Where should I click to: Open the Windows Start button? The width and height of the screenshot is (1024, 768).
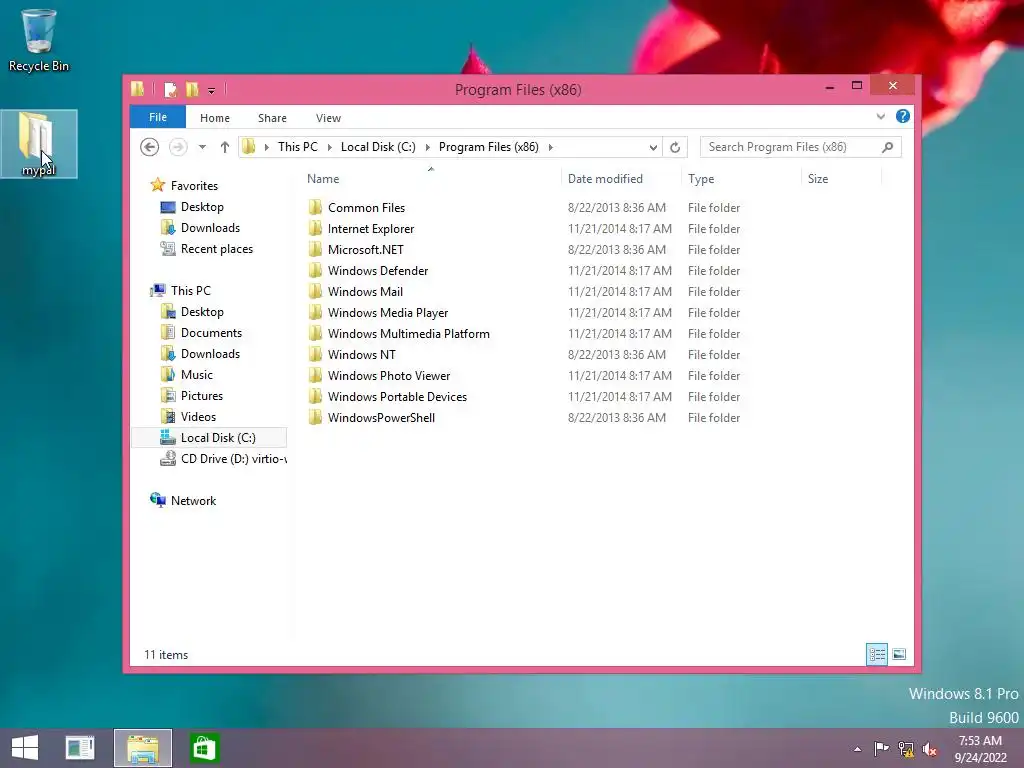pyautogui.click(x=25, y=748)
